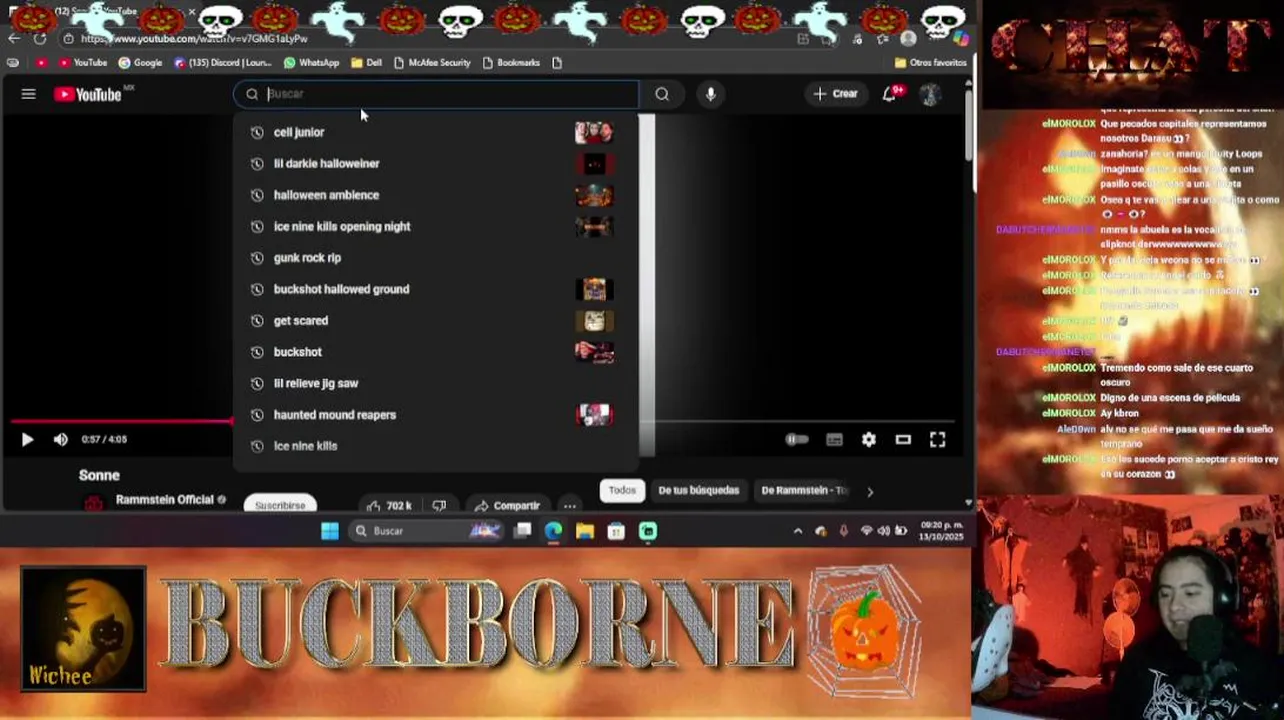This screenshot has width=1284, height=720.
Task: Select the 'De Rammstein' chip
Action: click(x=804, y=490)
